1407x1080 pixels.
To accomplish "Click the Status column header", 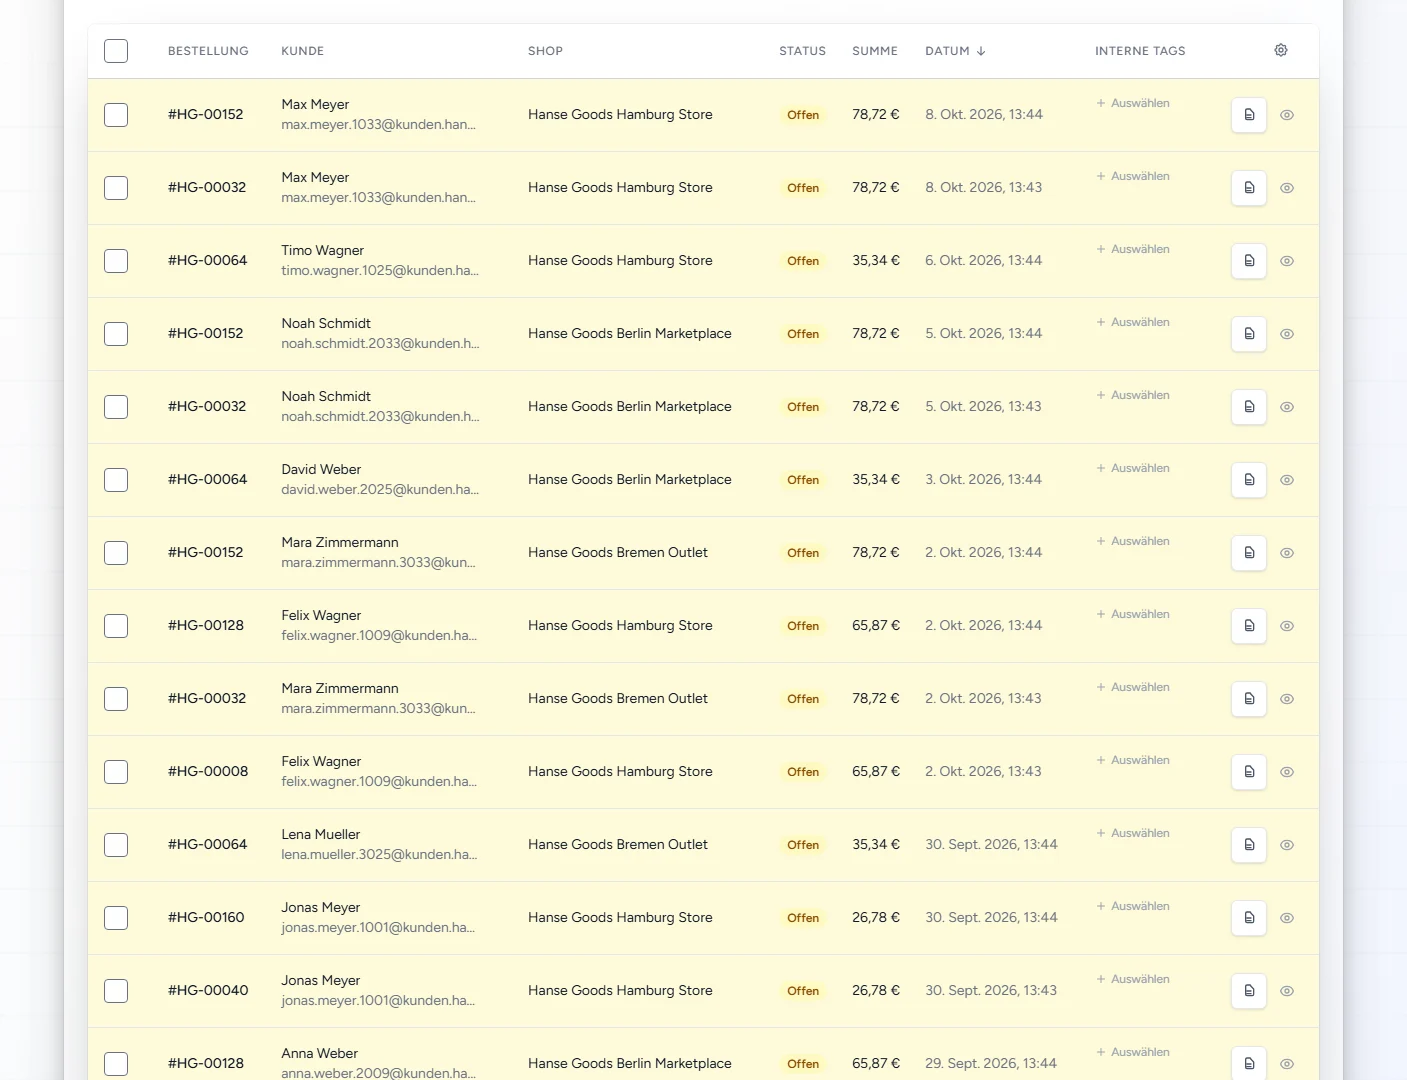I will tap(802, 51).
